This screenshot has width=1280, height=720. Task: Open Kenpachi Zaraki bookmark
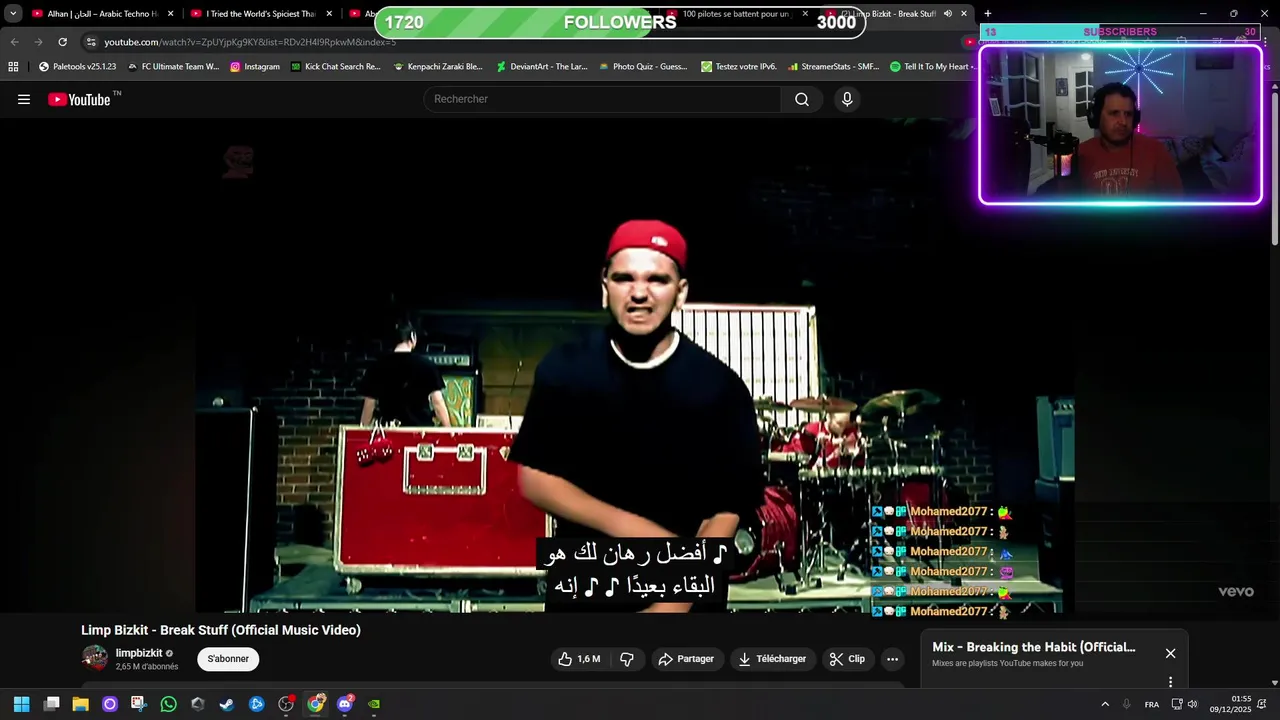pos(438,67)
